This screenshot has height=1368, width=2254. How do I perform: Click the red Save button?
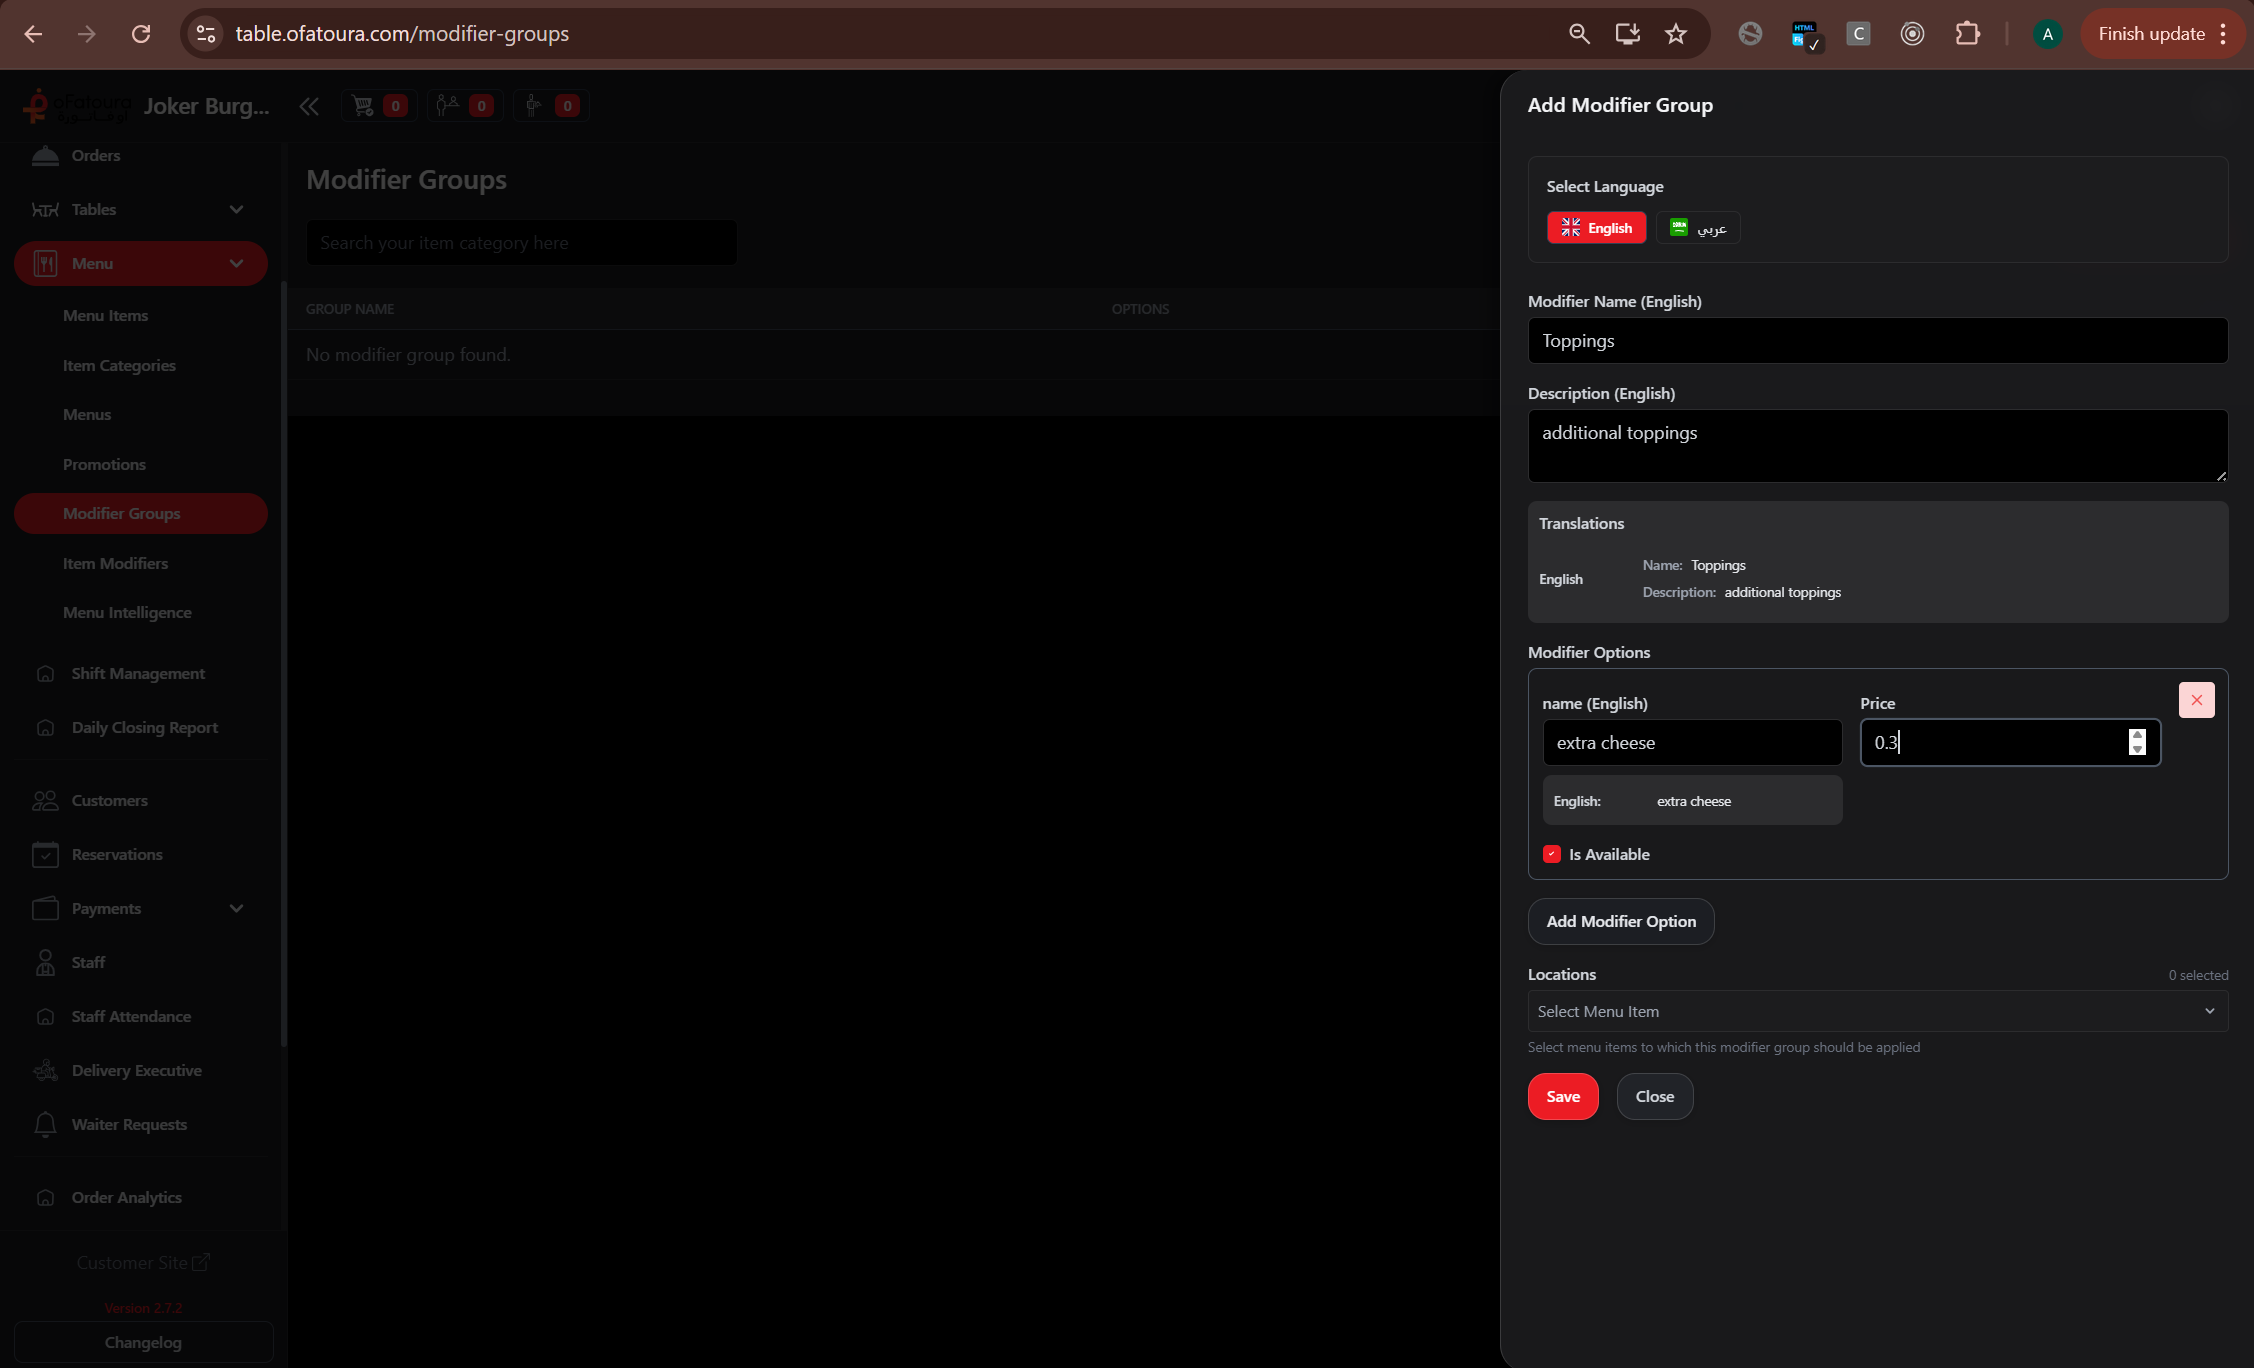pos(1562,1096)
